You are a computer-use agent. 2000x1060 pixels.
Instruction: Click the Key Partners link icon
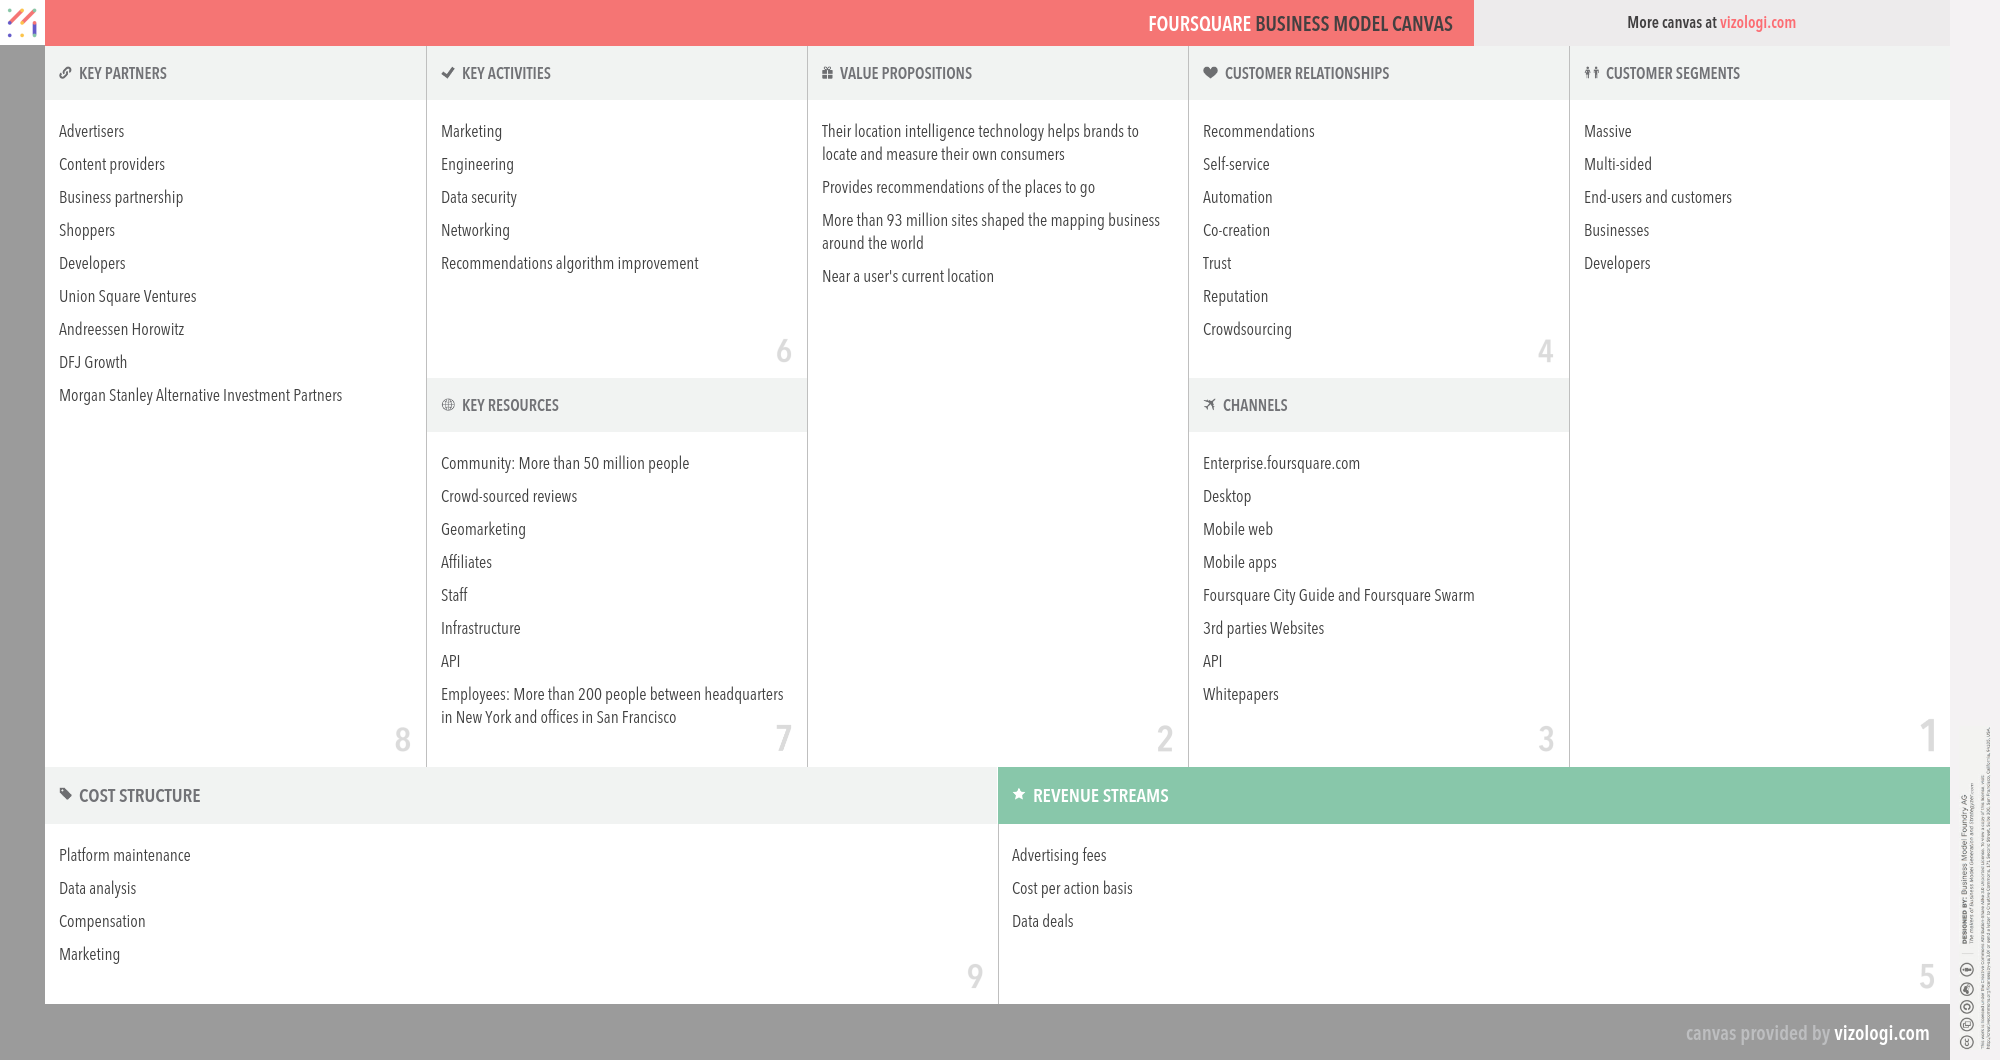(65, 73)
